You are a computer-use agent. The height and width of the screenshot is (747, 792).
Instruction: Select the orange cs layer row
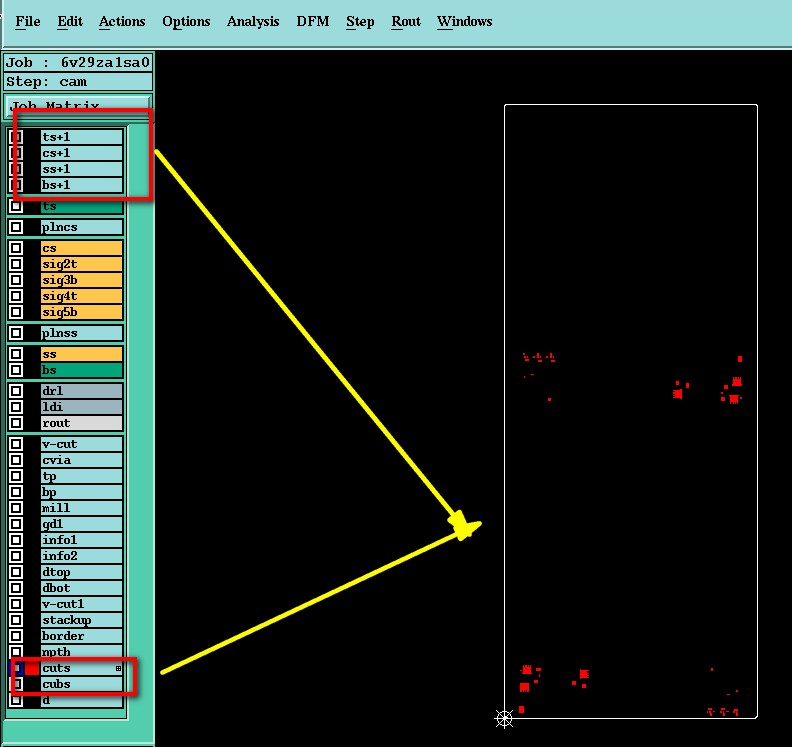pyautogui.click(x=82, y=248)
